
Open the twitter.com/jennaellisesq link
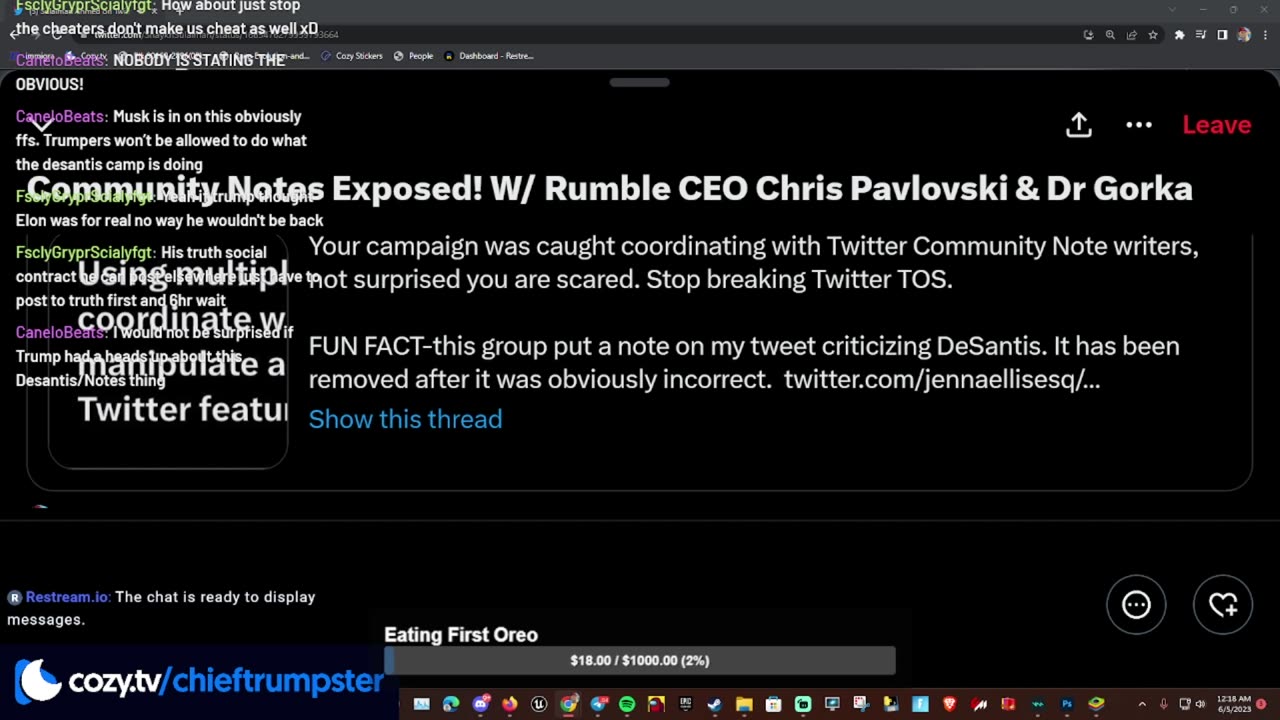[941, 379]
